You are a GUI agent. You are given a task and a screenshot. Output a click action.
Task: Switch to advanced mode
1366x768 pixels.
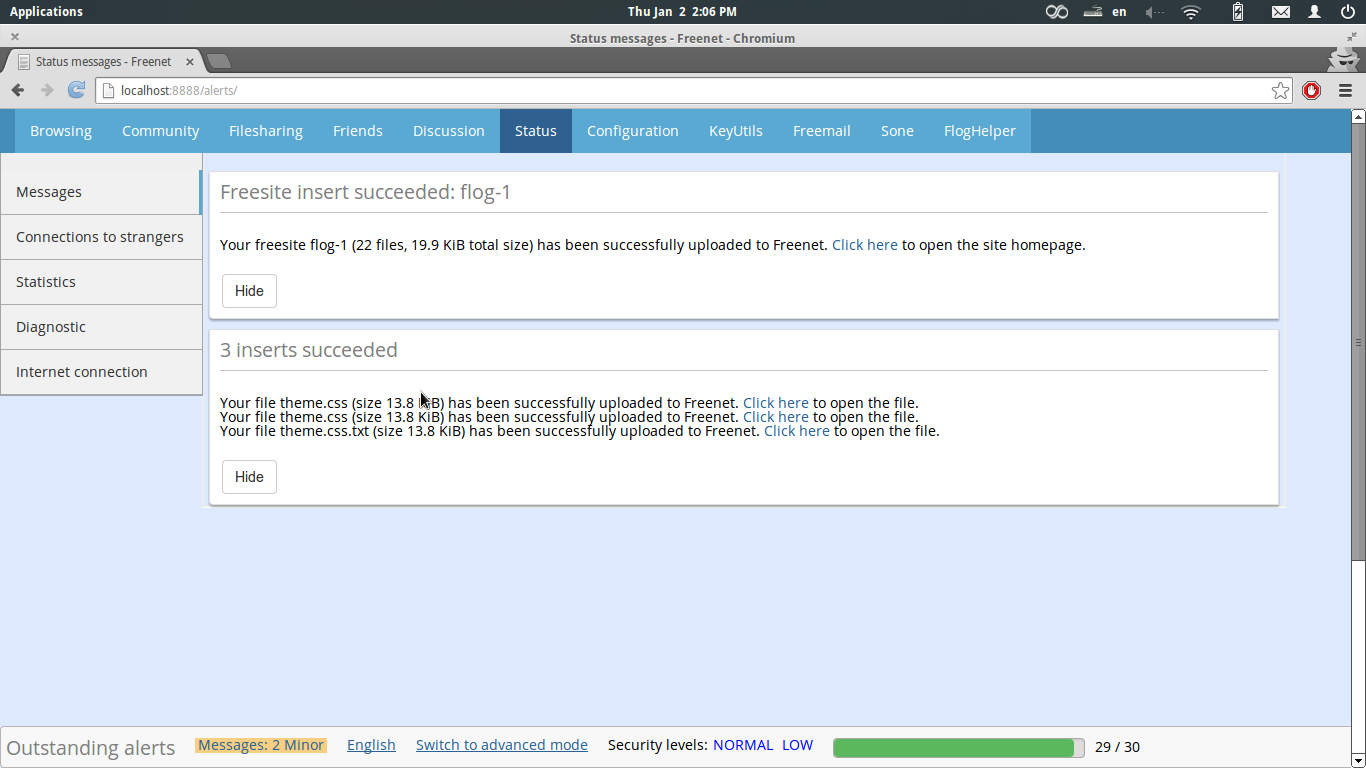coord(502,745)
